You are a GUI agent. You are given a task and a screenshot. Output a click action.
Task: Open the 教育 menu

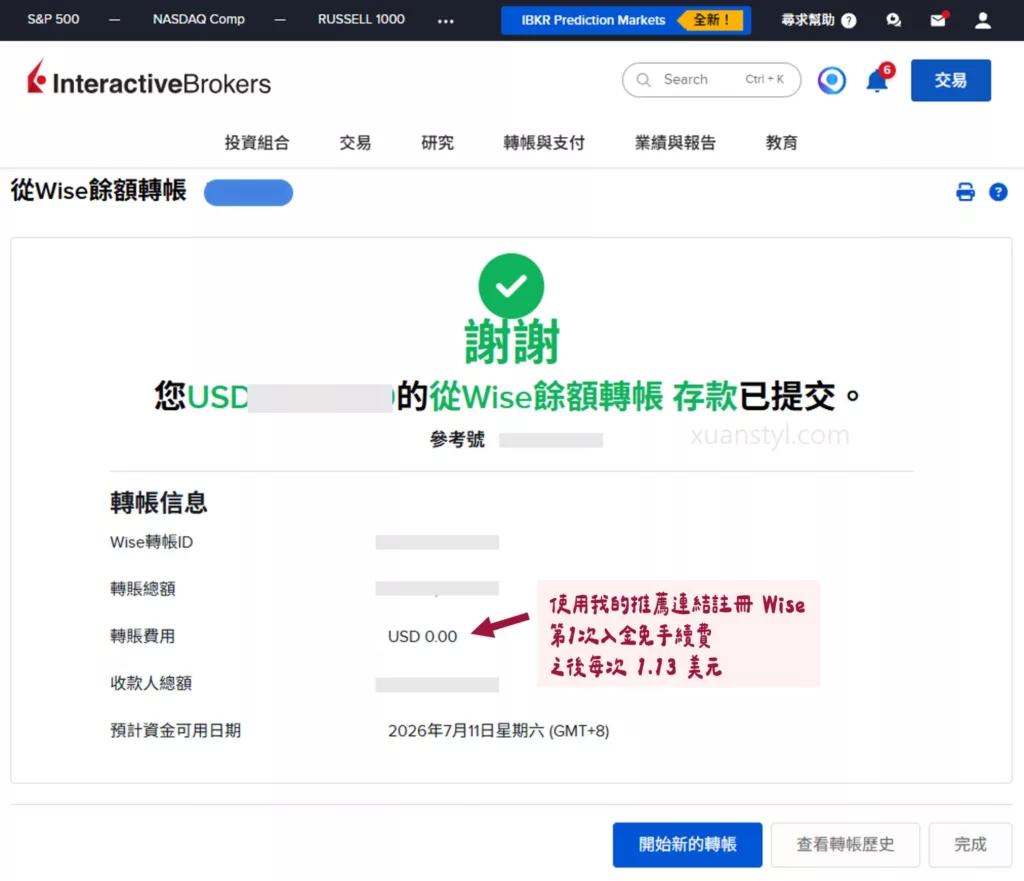(782, 142)
